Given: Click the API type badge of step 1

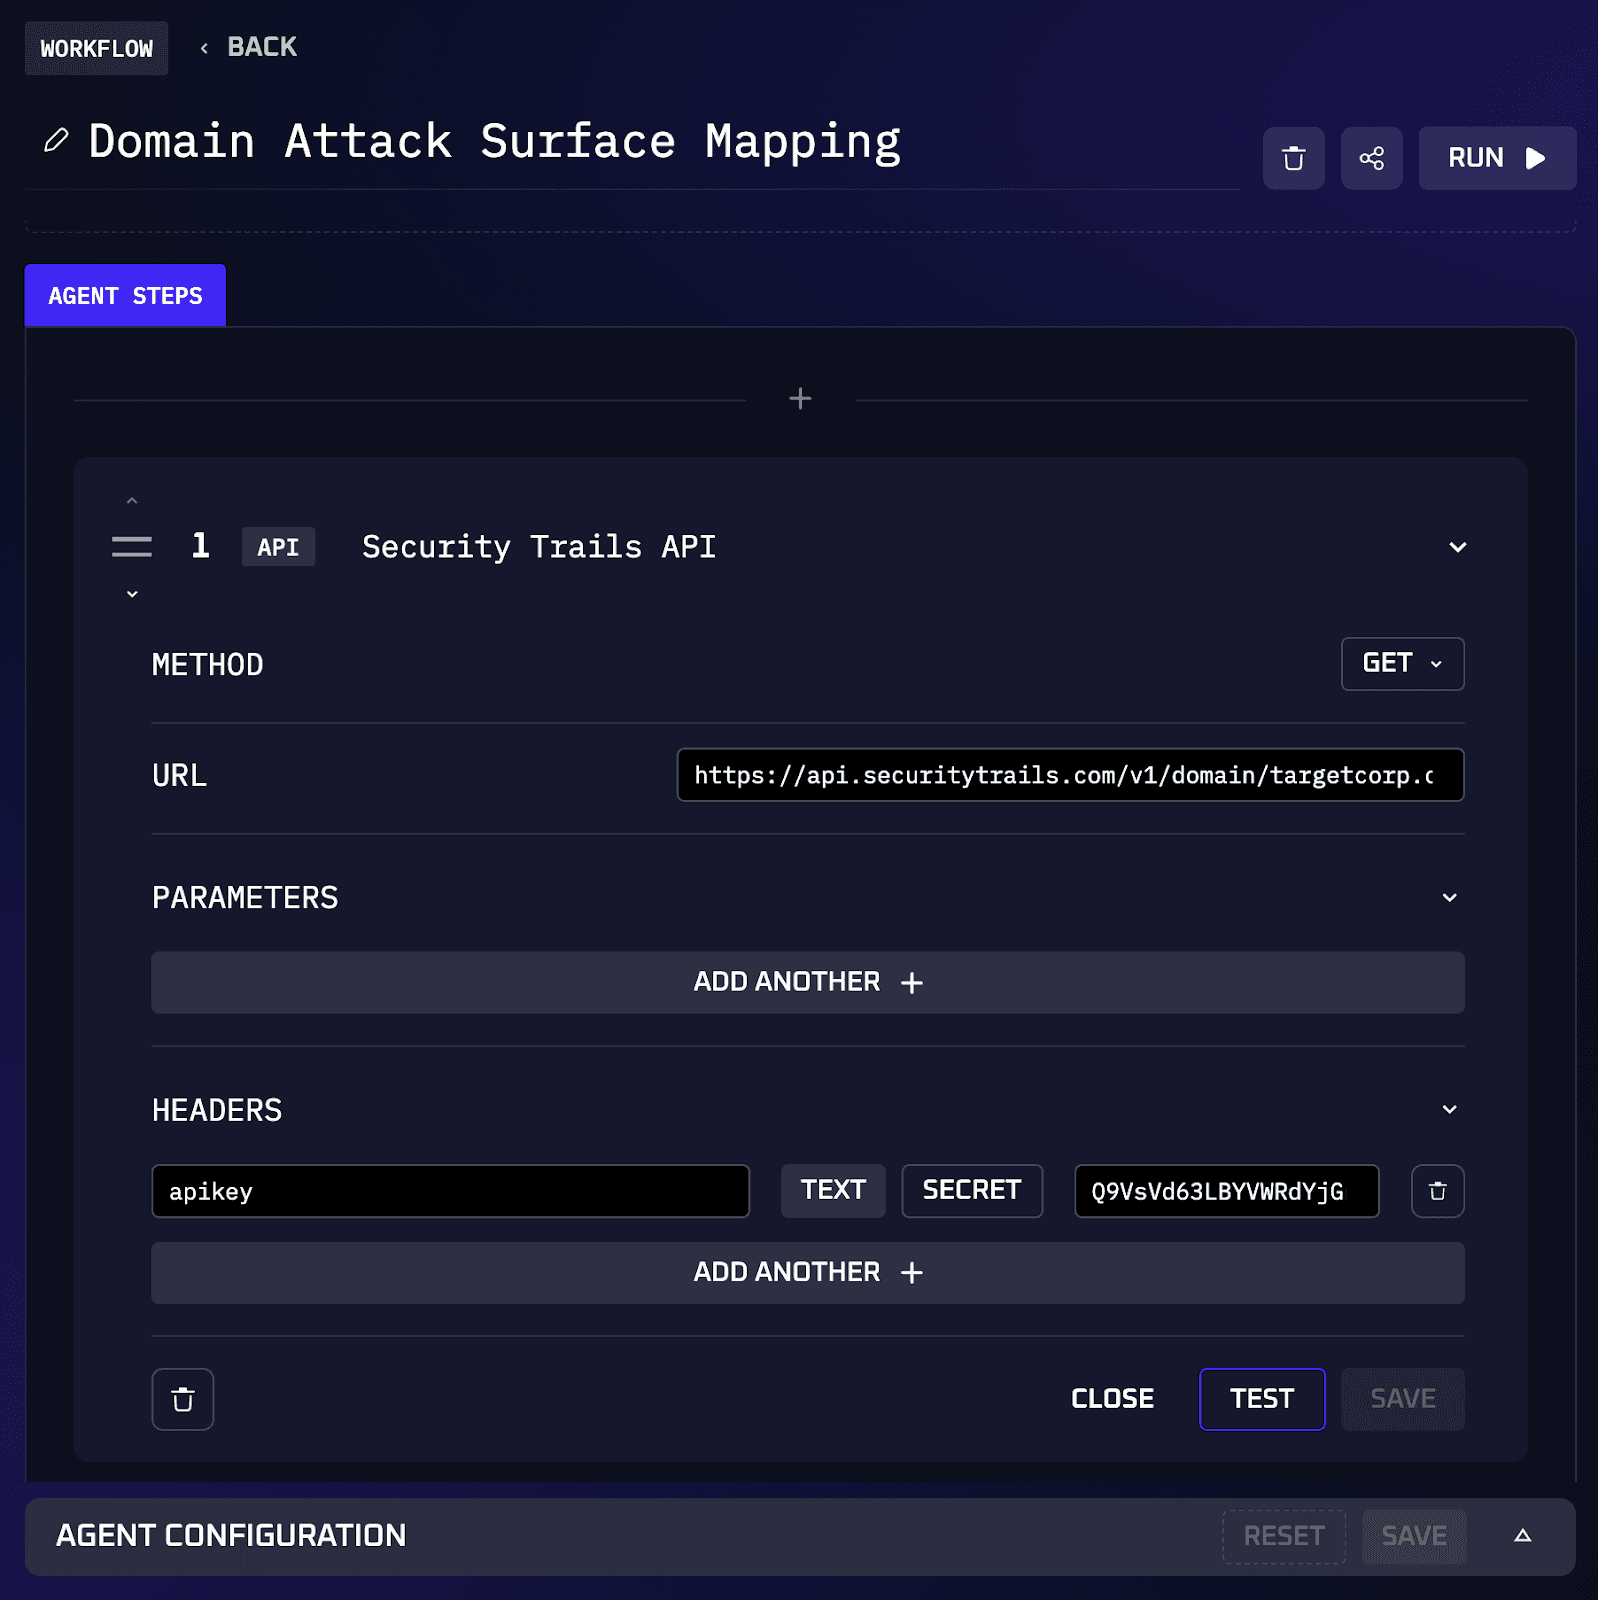Looking at the screenshot, I should coord(278,547).
